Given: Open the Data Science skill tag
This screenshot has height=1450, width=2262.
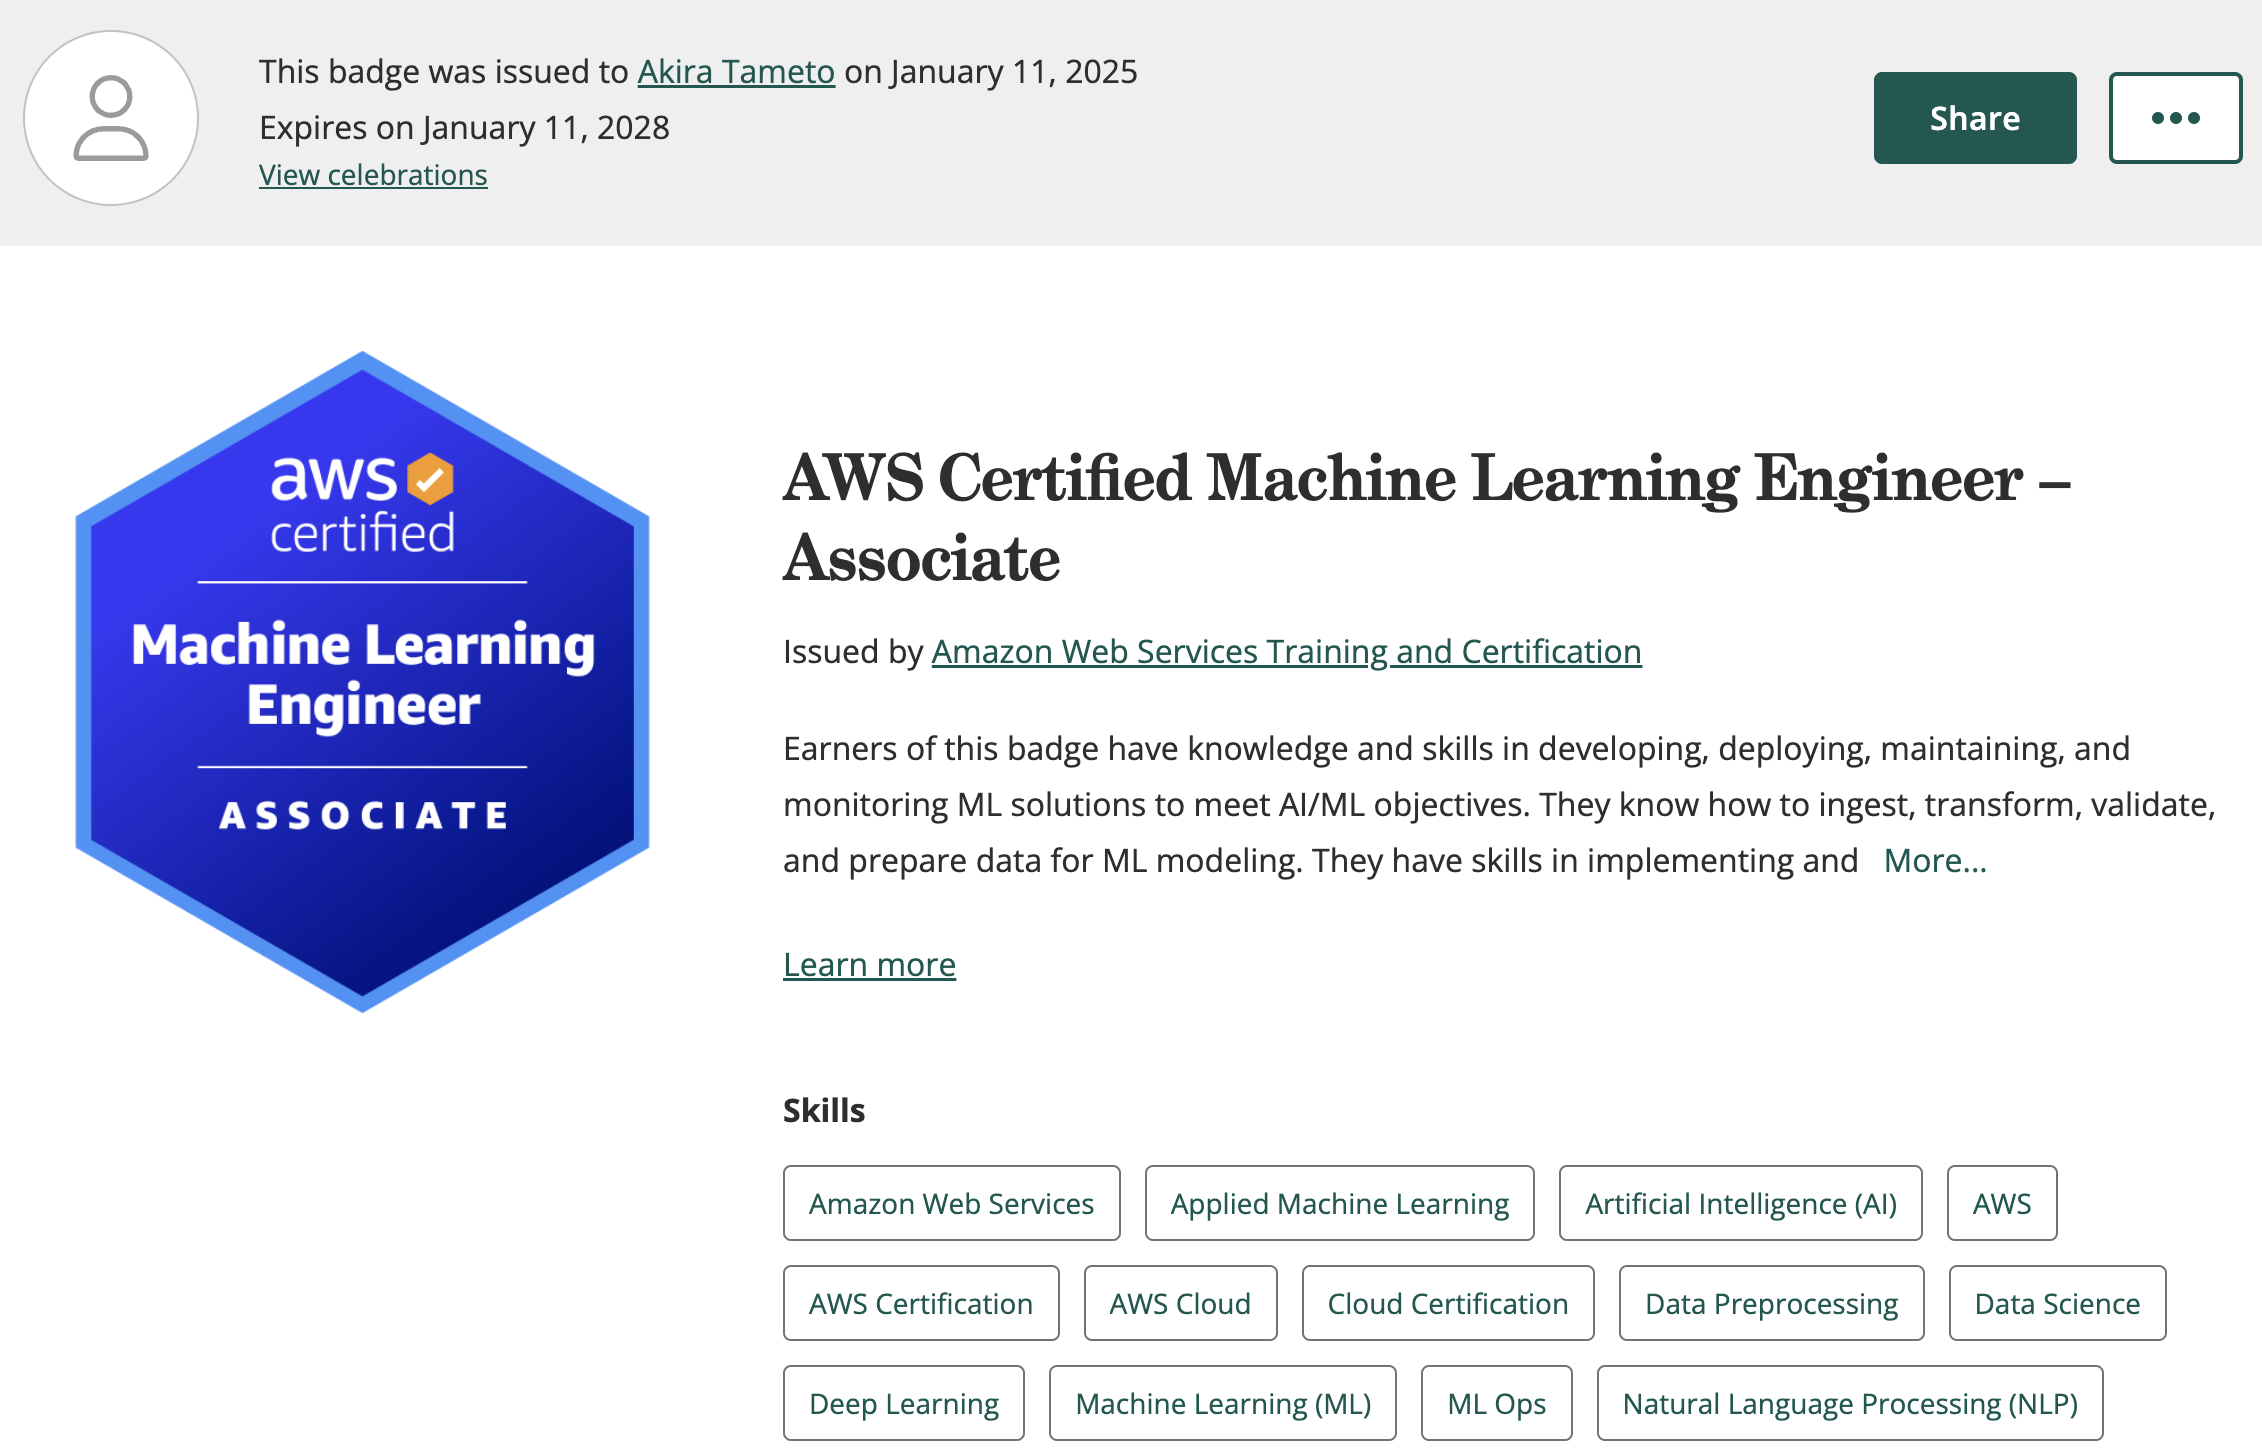Looking at the screenshot, I should tap(2057, 1303).
